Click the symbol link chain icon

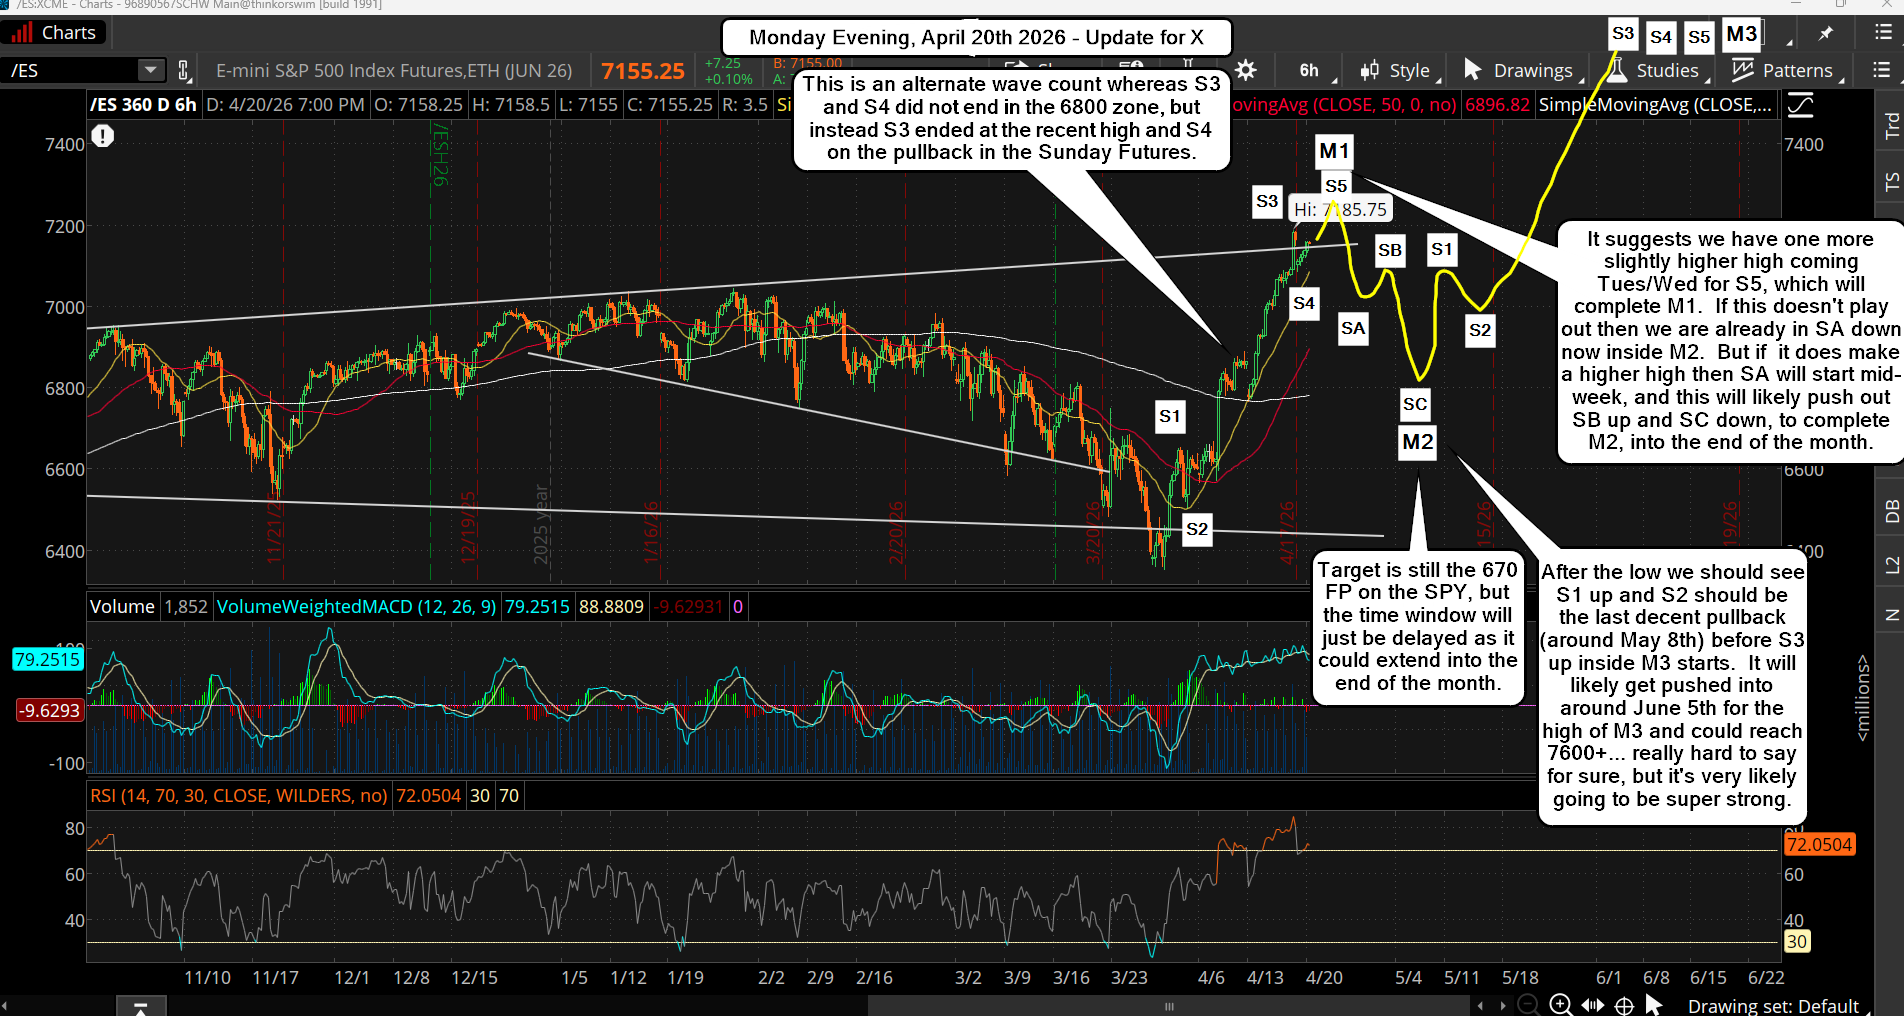coord(184,70)
